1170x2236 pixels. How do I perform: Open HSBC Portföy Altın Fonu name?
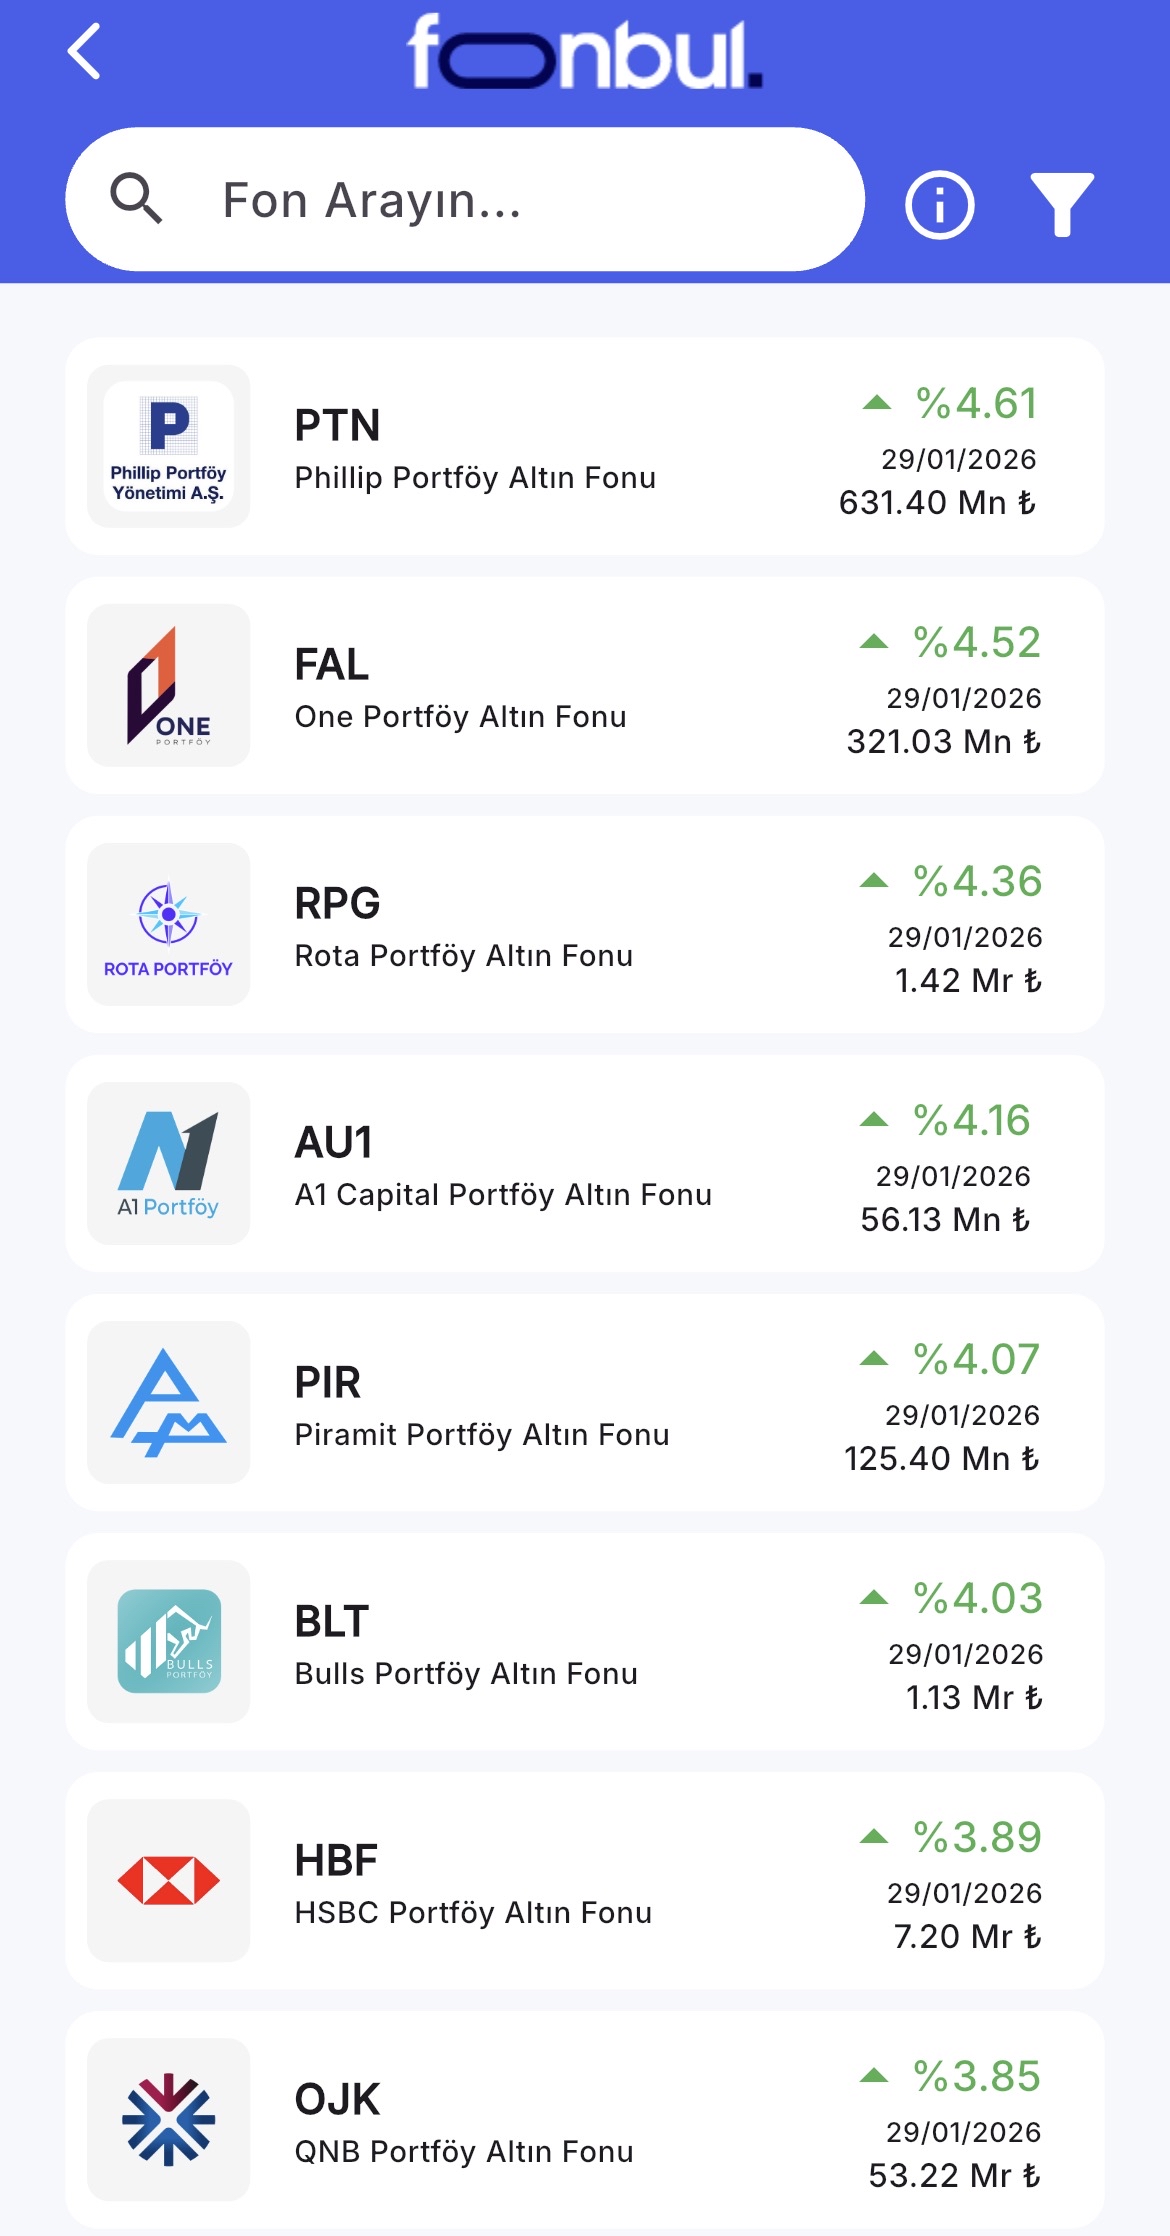[x=472, y=1913]
